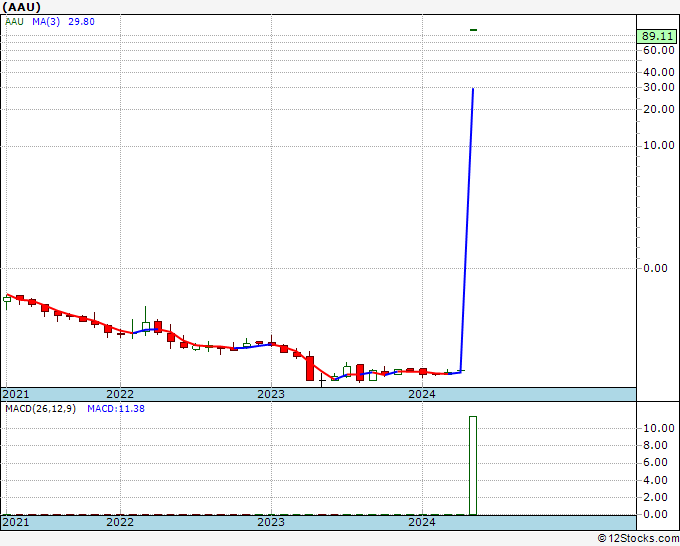The image size is (680, 546).
Task: Click the large red candlestick in early 2023
Action: 310,368
